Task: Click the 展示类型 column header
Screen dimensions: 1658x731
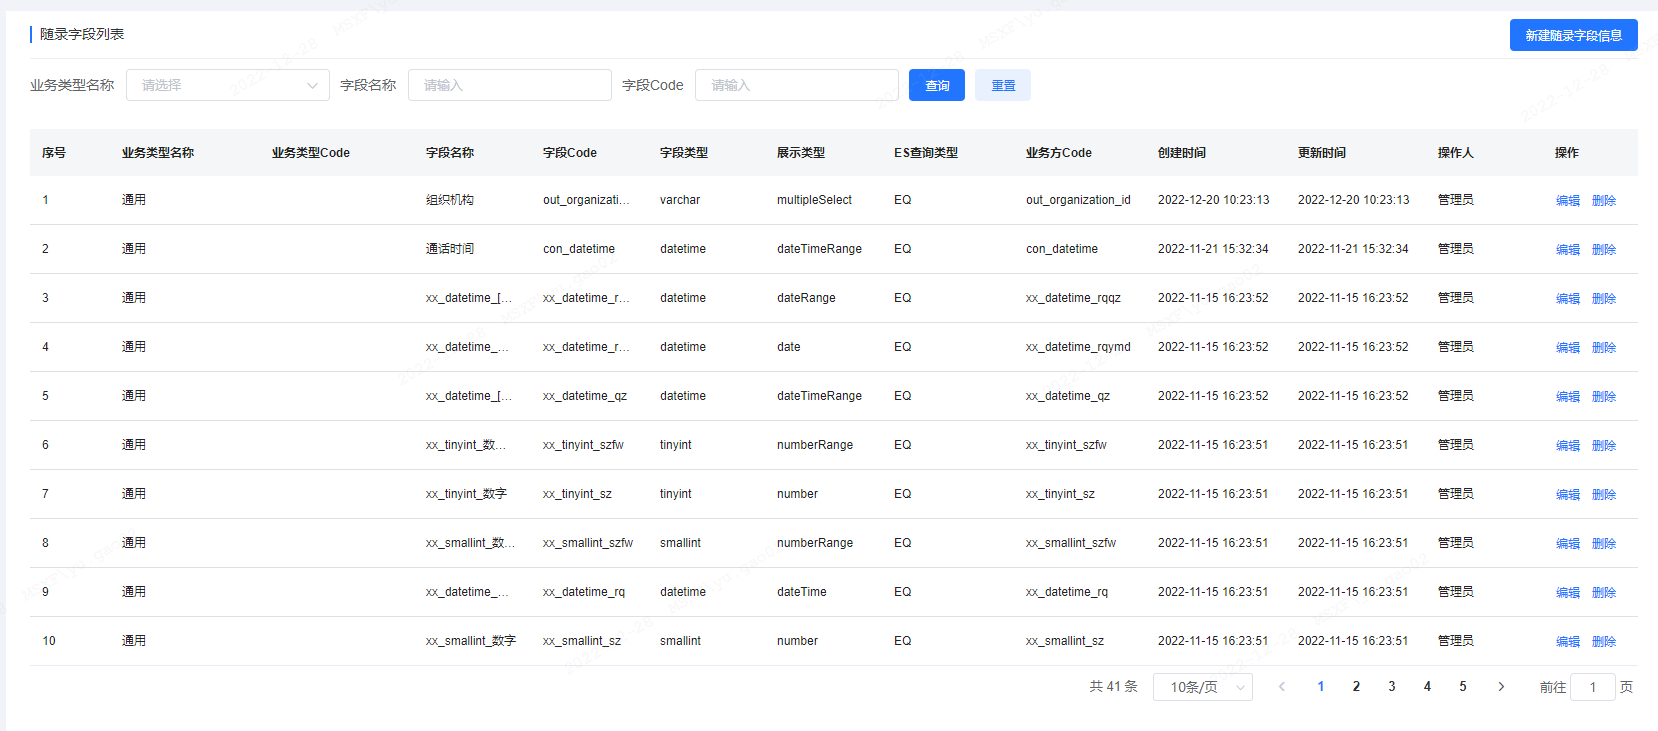Action: pyautogui.click(x=801, y=153)
